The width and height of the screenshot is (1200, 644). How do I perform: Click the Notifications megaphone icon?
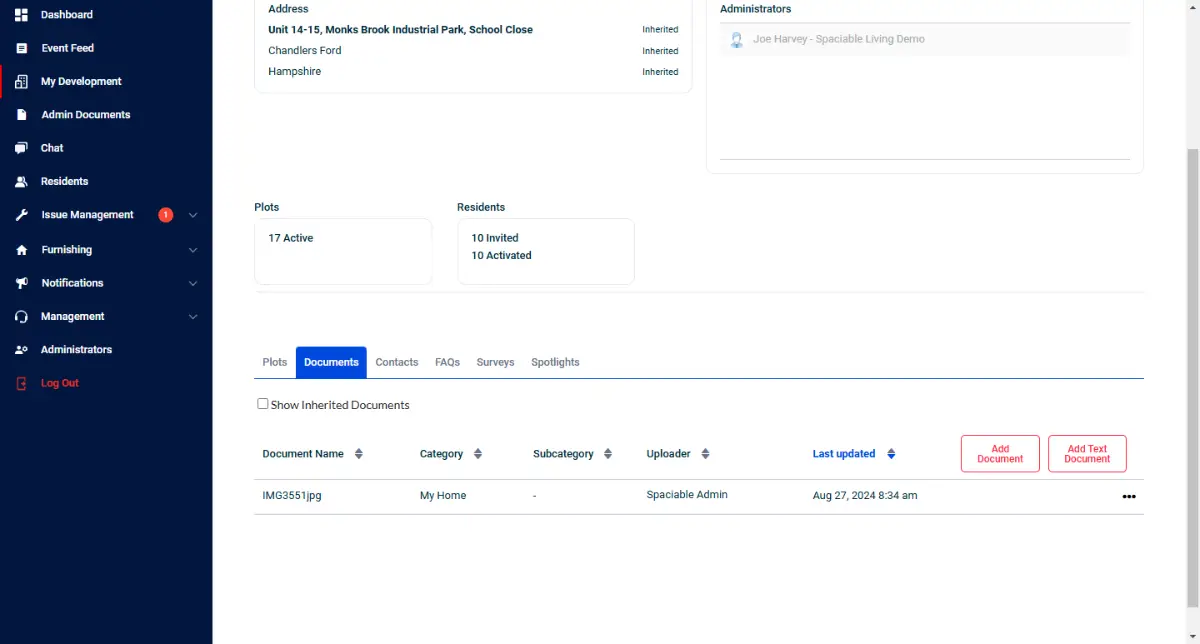click(21, 283)
